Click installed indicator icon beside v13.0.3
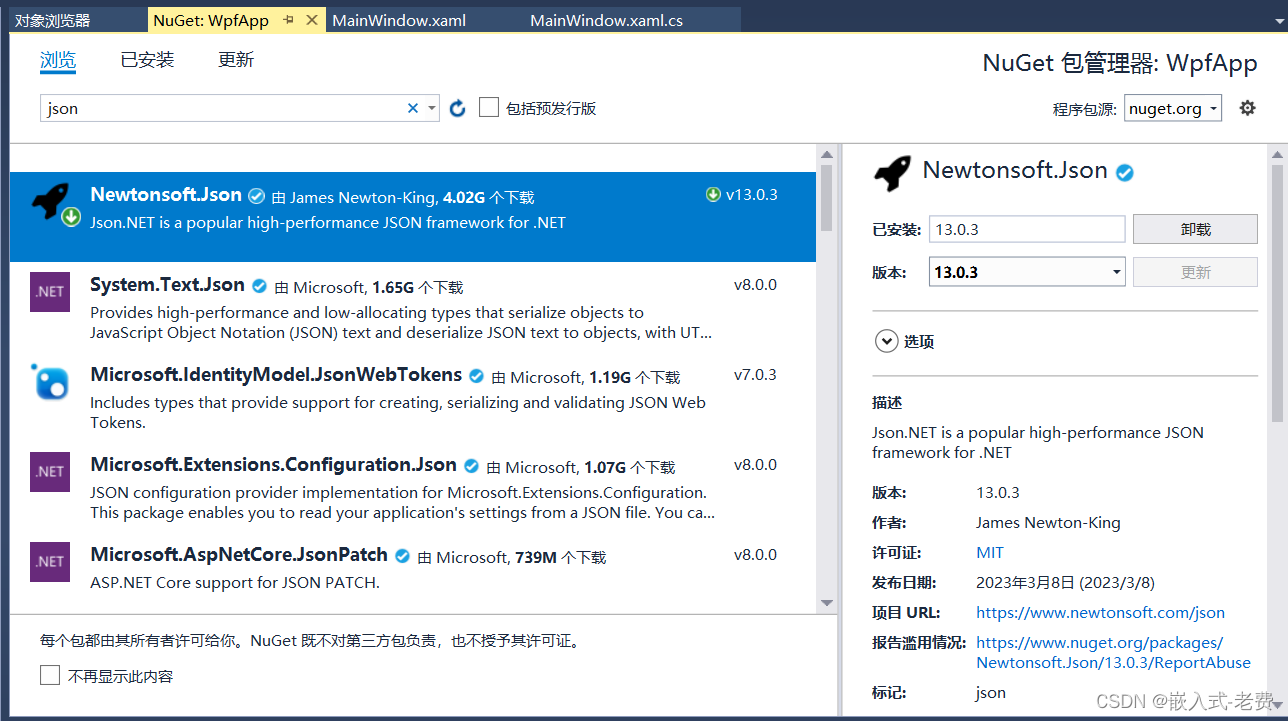 point(713,195)
